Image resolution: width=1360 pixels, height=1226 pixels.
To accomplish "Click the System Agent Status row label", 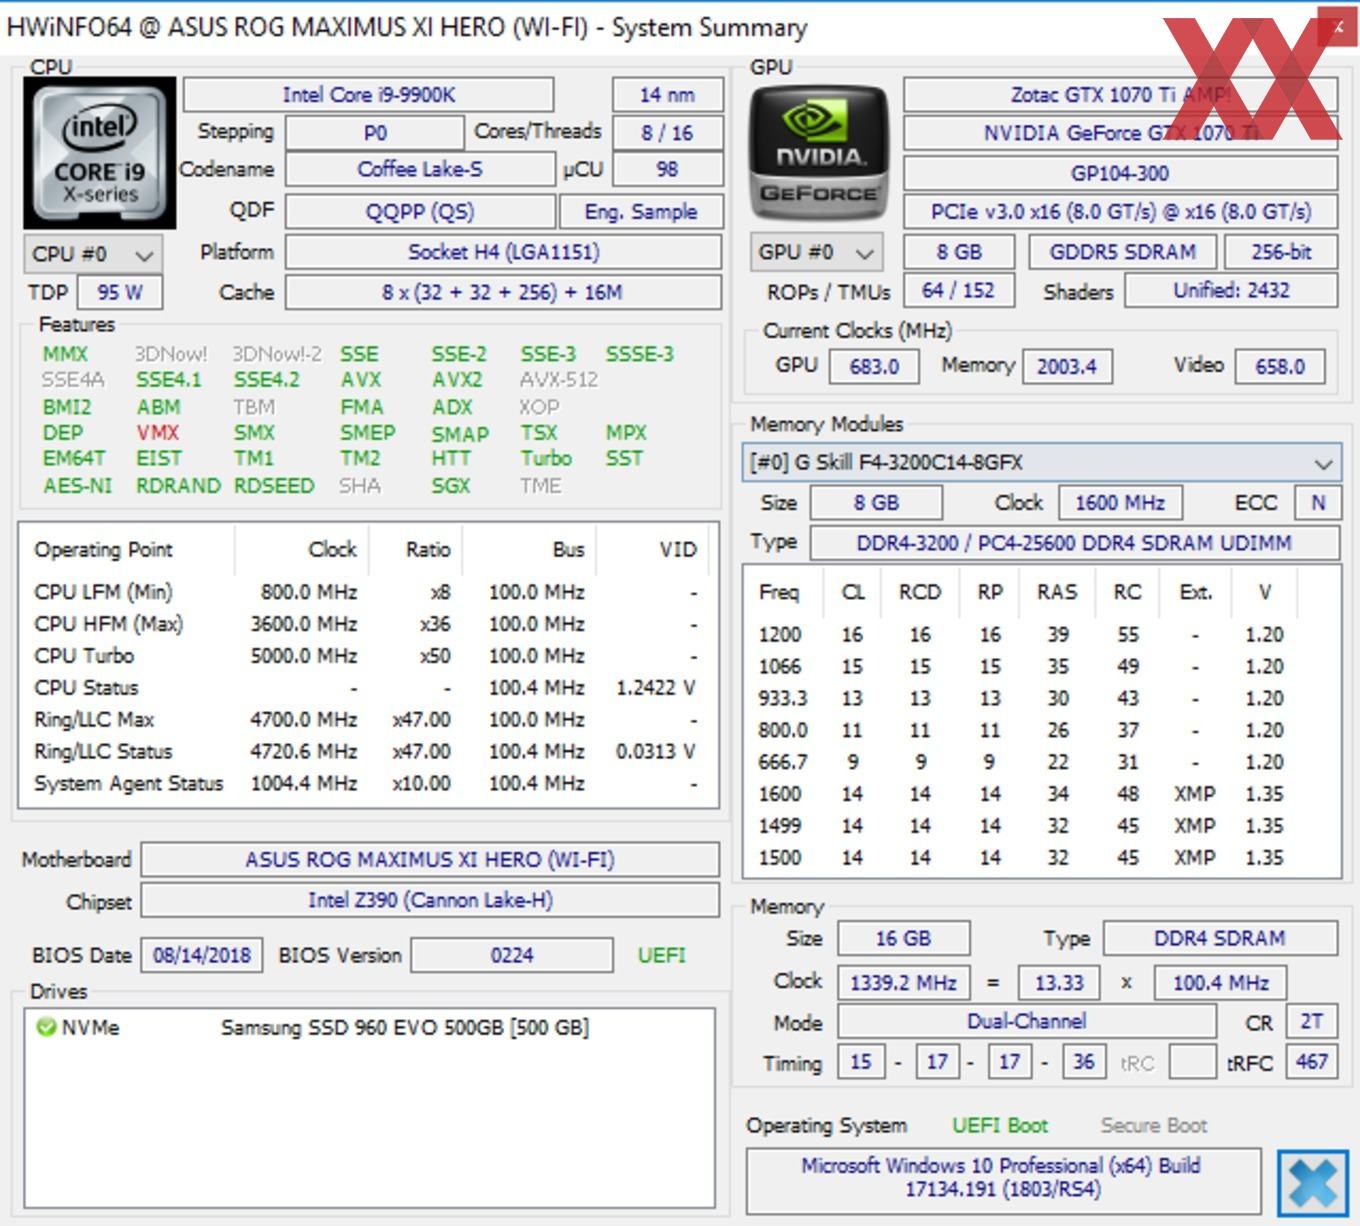I will click(128, 784).
